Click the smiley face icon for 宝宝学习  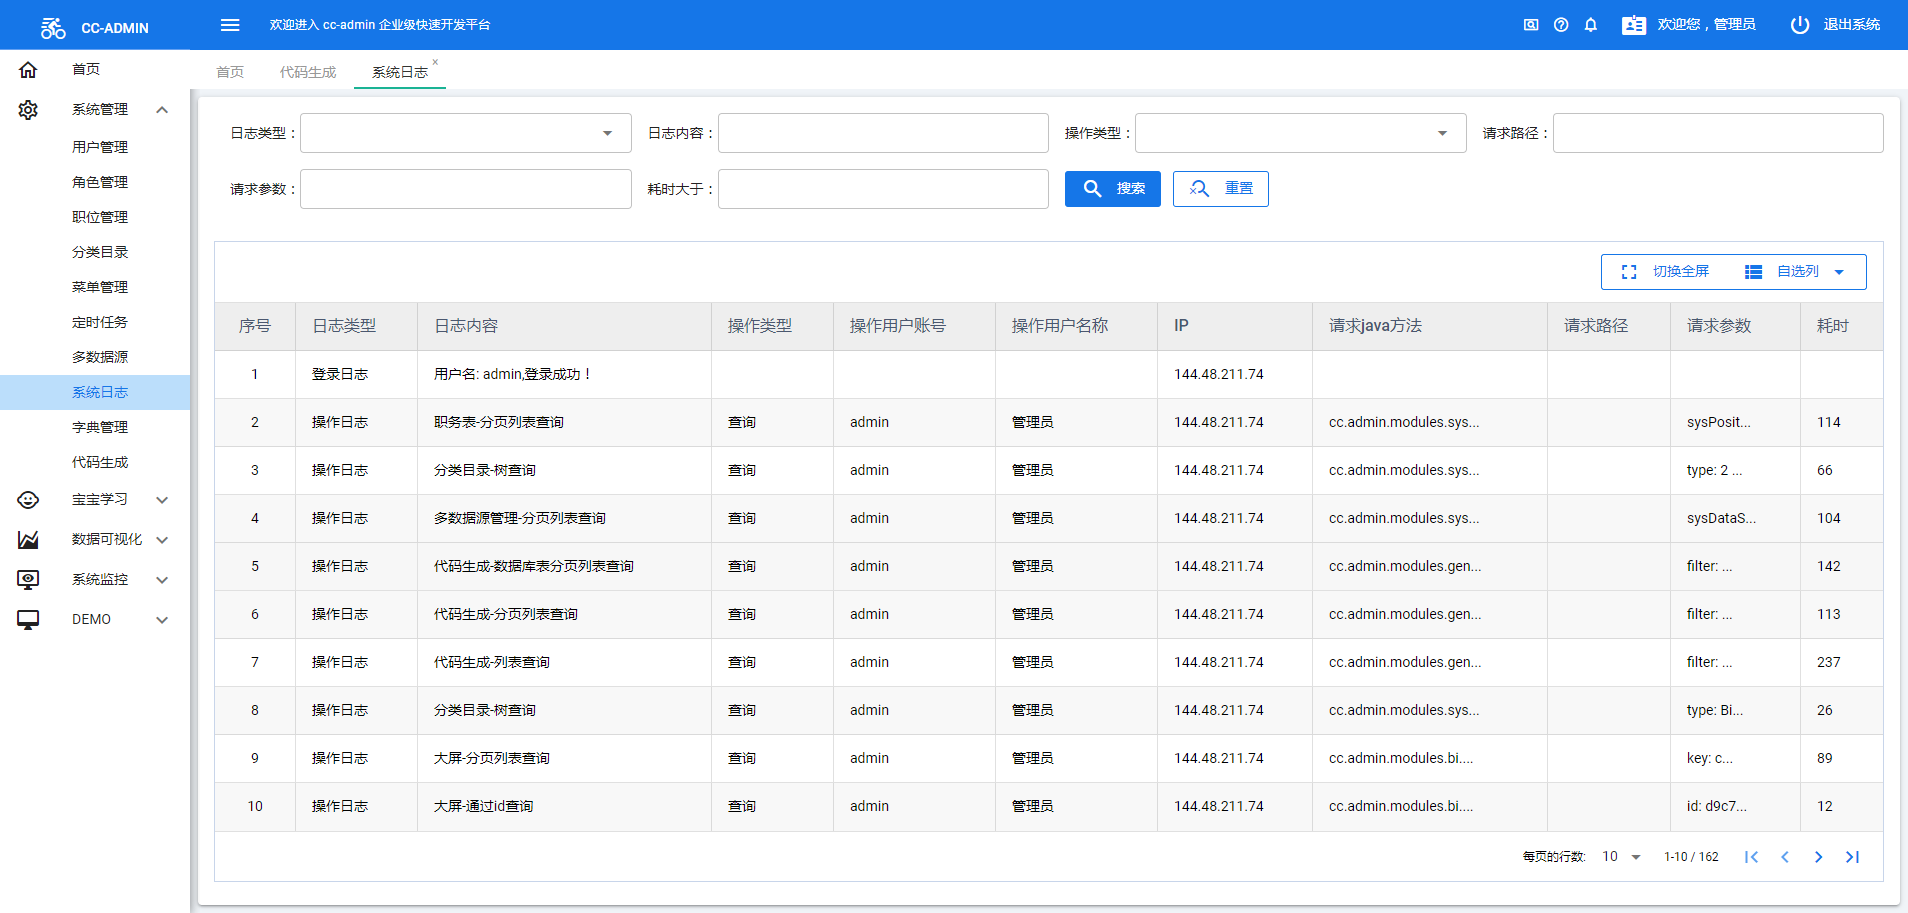click(x=28, y=500)
